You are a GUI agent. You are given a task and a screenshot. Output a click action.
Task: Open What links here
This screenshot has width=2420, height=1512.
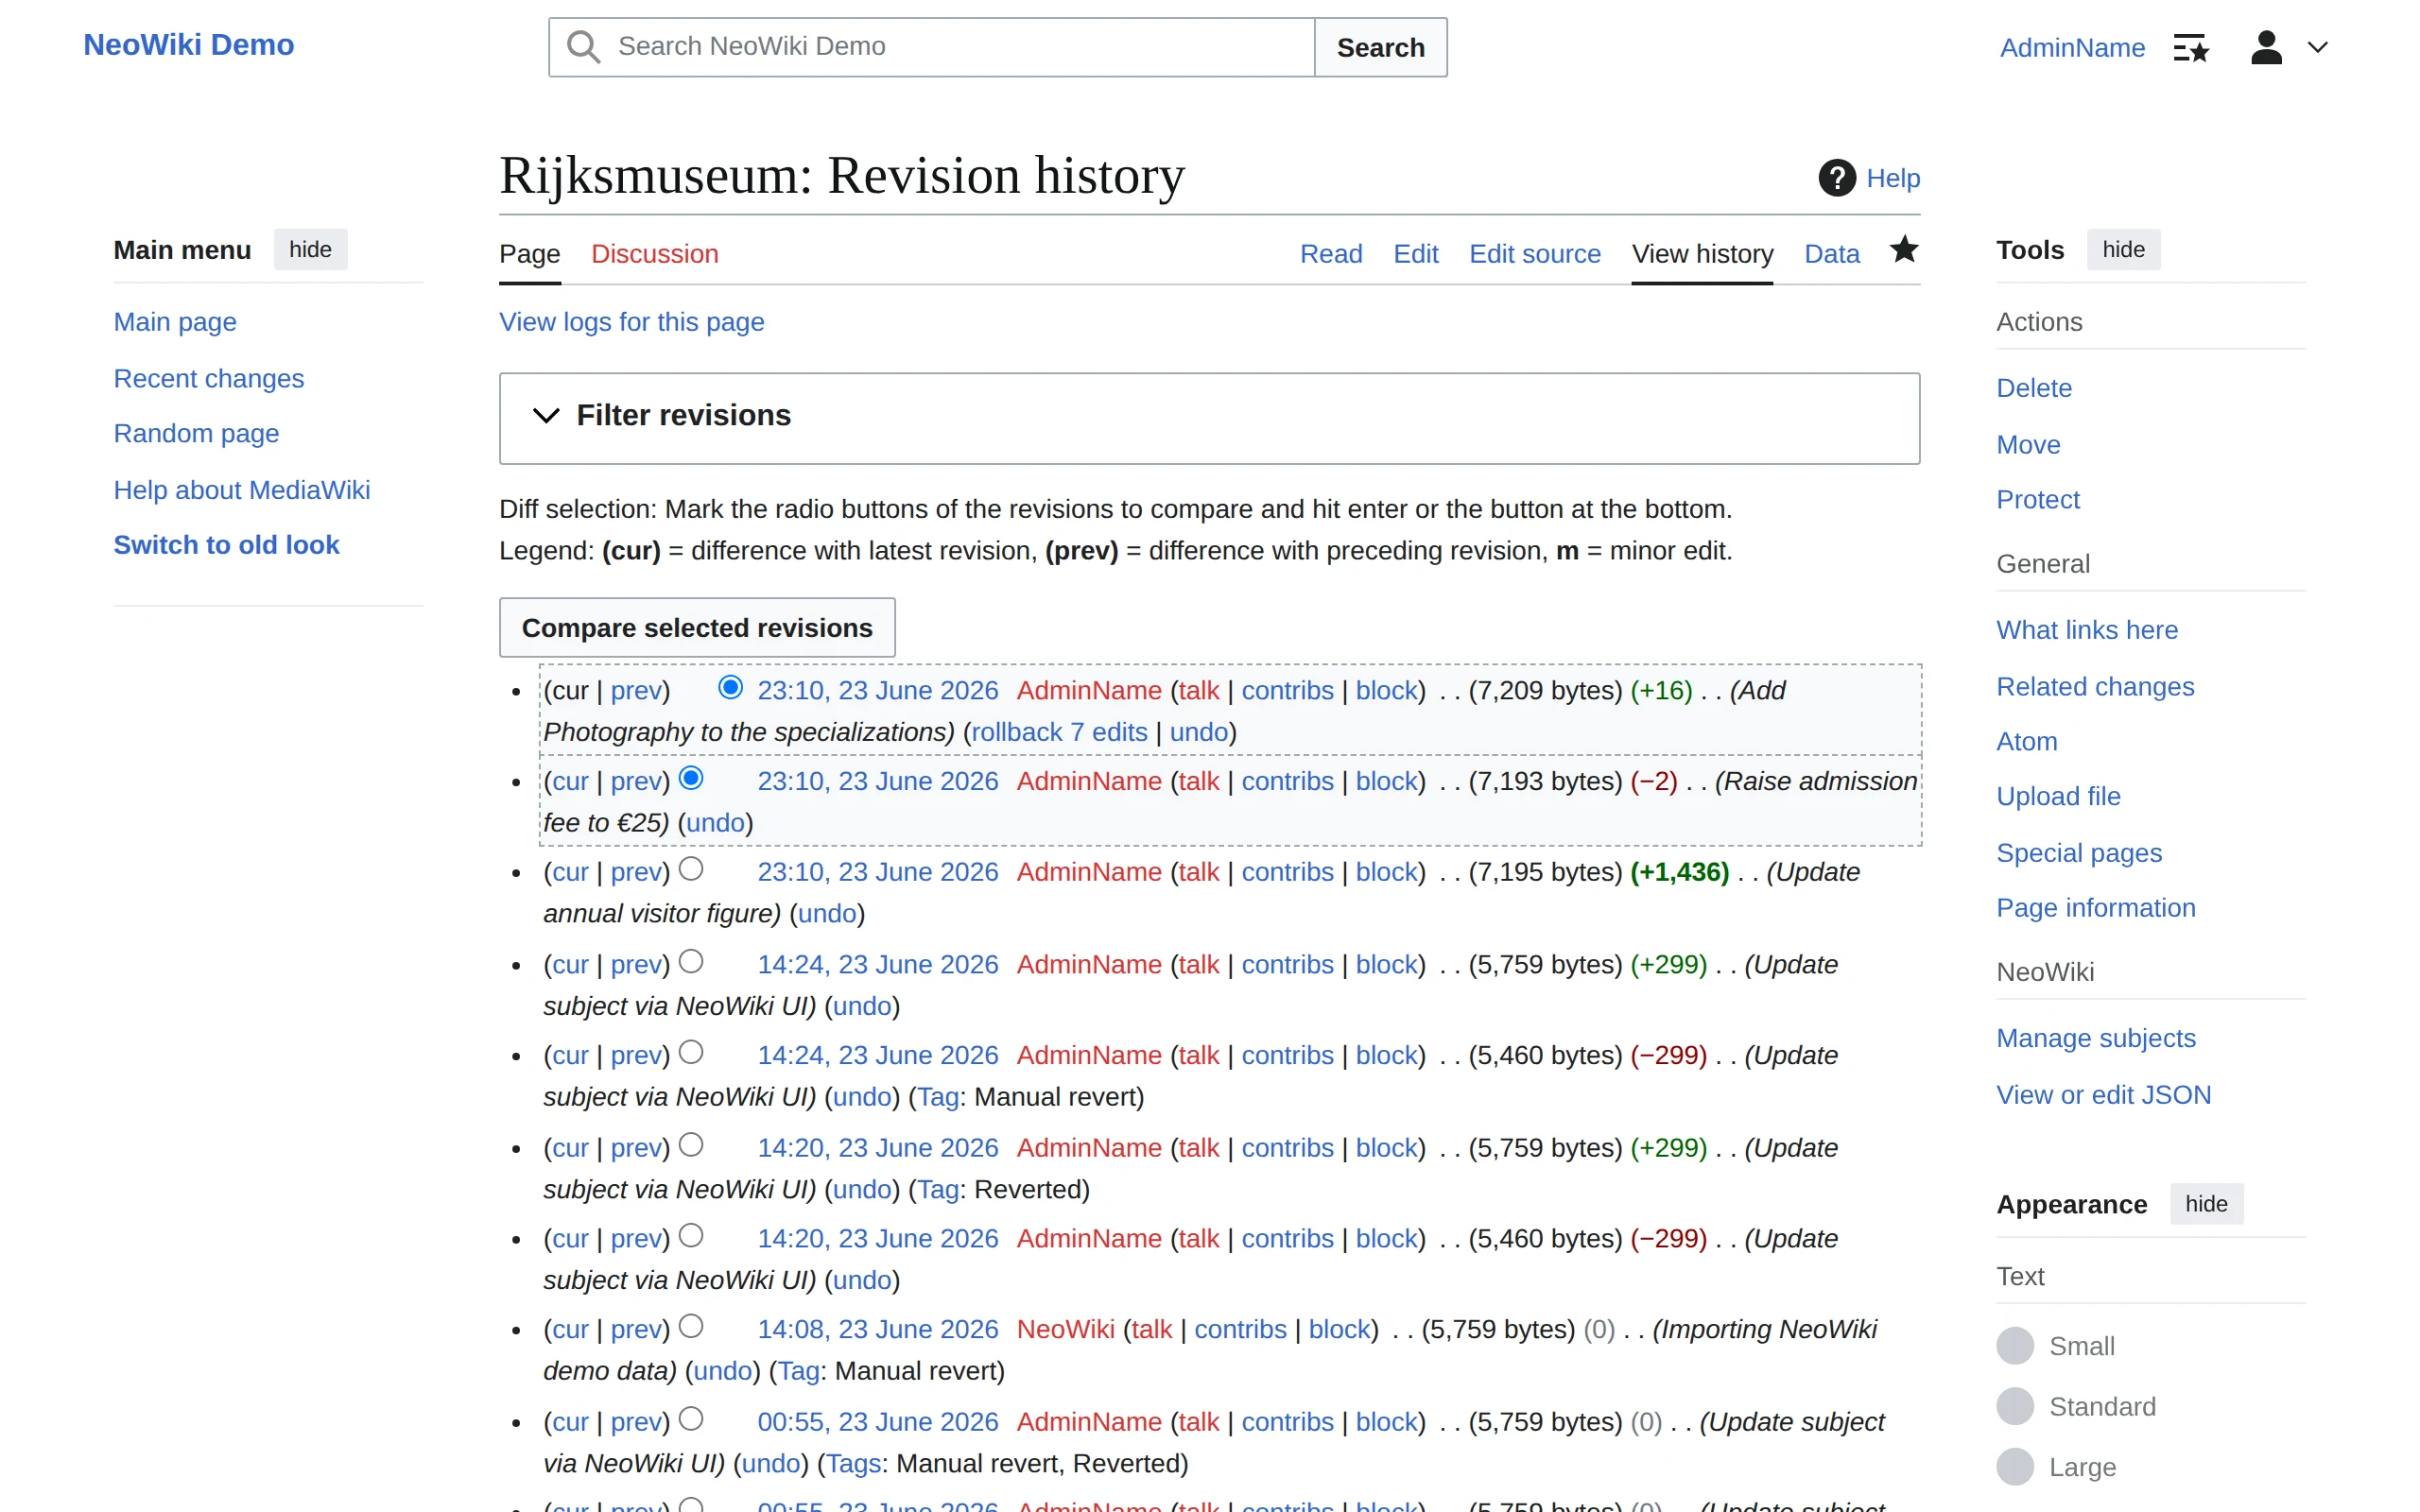[2087, 630]
